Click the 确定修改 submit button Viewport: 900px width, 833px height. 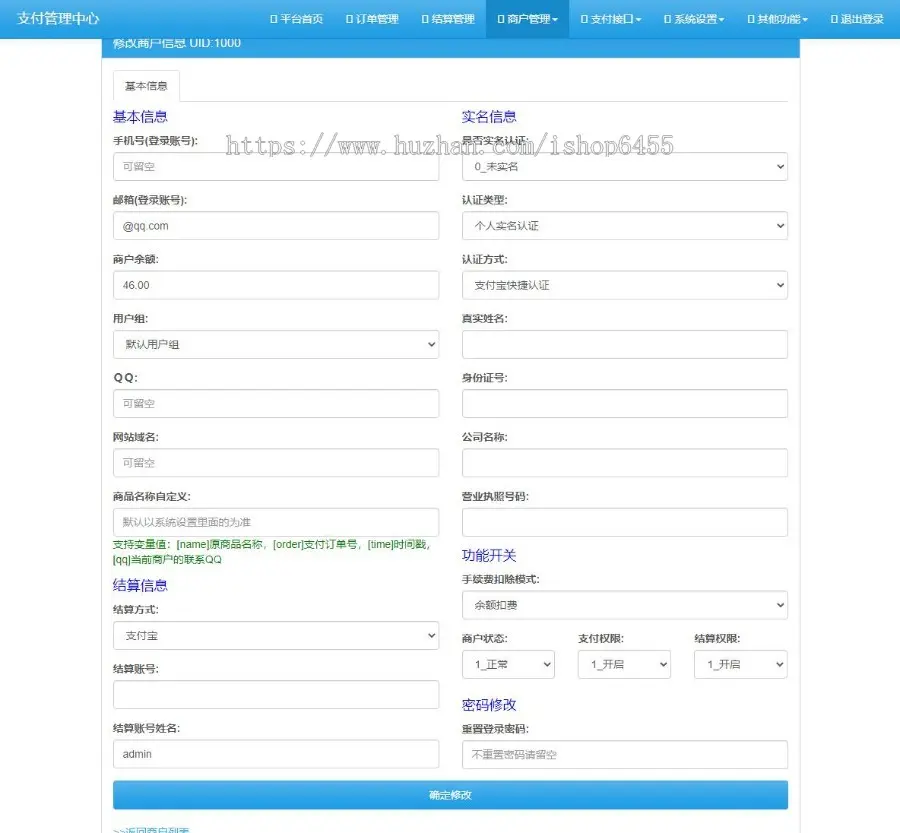(450, 795)
